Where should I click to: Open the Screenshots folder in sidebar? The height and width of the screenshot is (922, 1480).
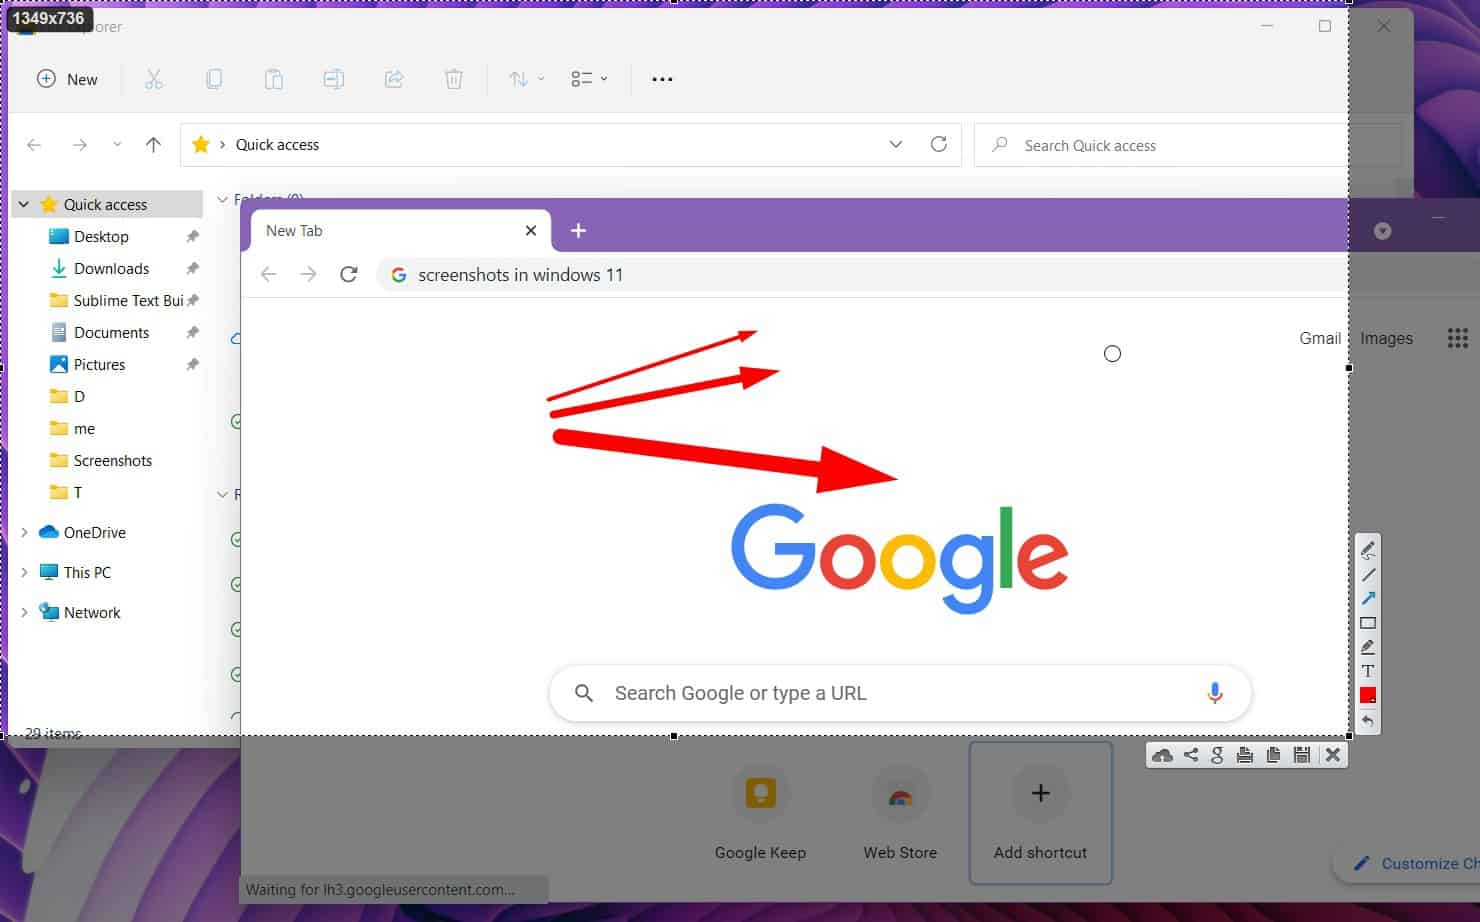112,461
